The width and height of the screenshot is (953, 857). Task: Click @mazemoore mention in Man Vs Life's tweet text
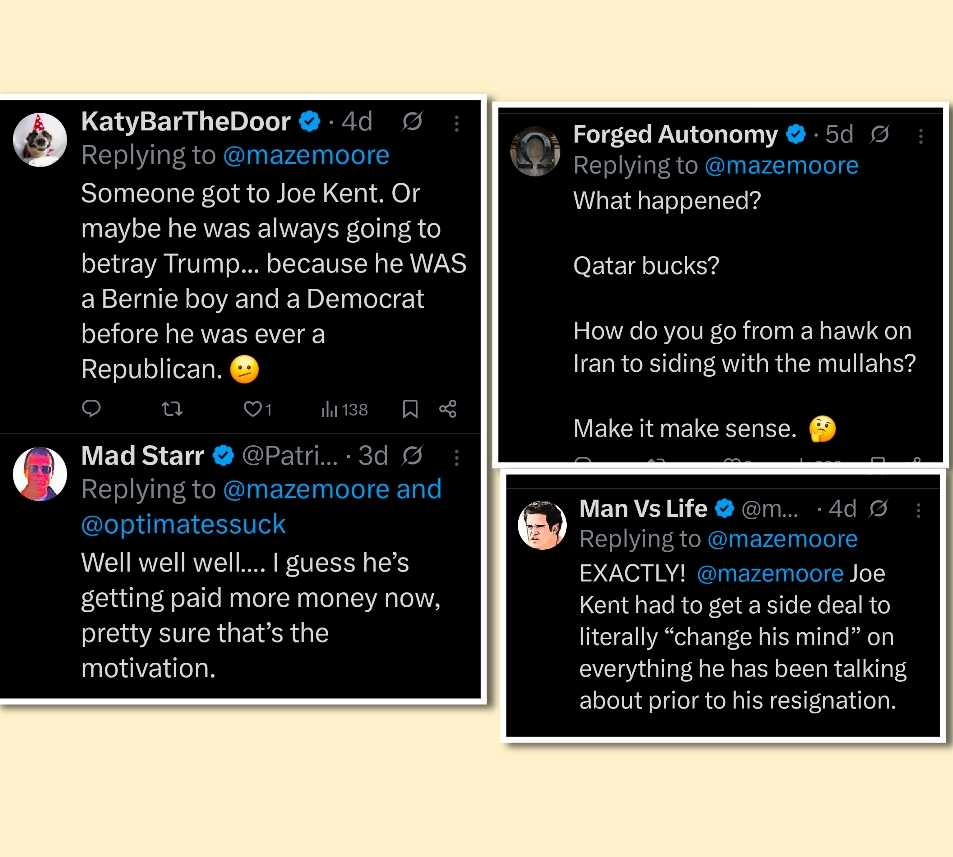(769, 574)
